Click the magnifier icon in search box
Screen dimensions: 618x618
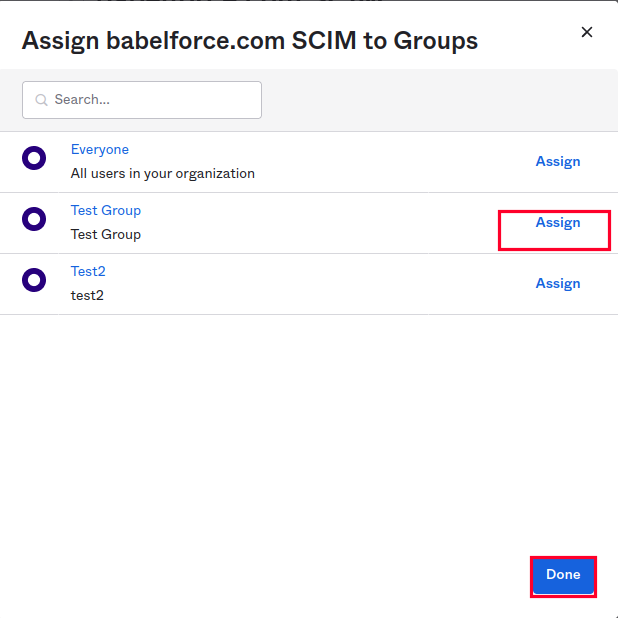click(x=41, y=100)
